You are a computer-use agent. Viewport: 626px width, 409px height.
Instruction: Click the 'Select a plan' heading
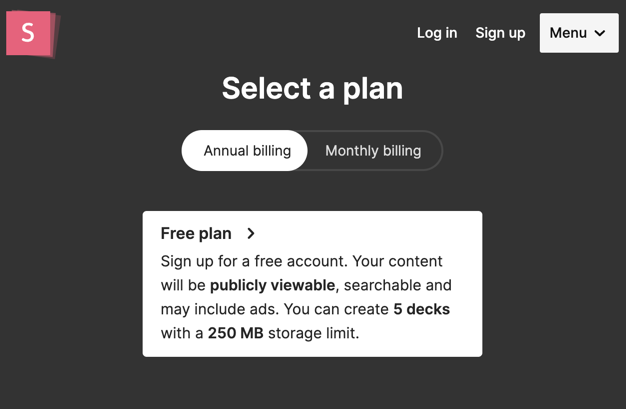click(312, 88)
